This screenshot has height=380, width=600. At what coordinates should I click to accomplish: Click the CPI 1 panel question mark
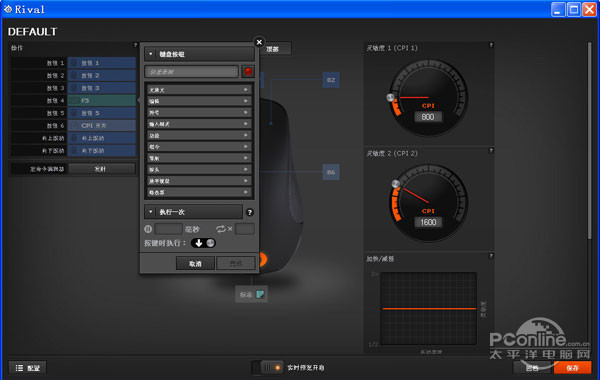pyautogui.click(x=491, y=46)
